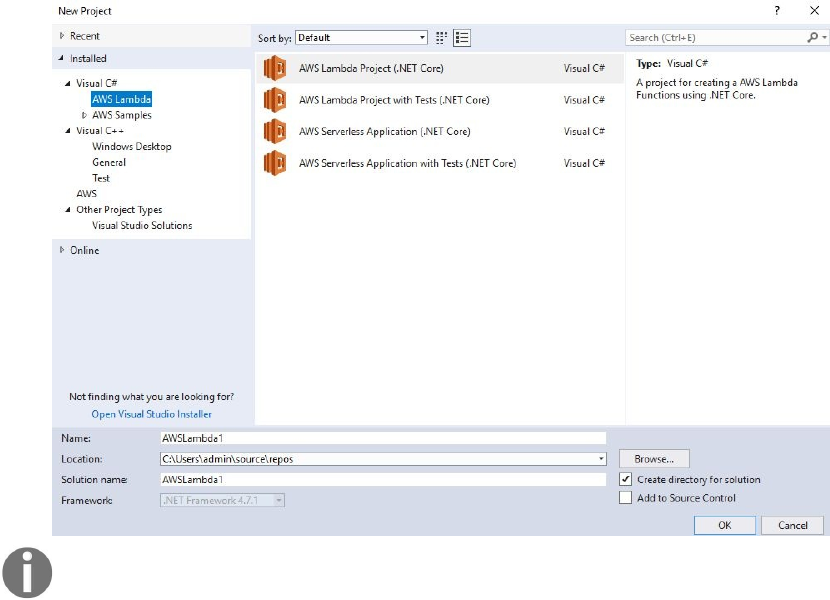The width and height of the screenshot is (830, 600).
Task: Open the search options dropdown arrow
Action: pos(824,37)
